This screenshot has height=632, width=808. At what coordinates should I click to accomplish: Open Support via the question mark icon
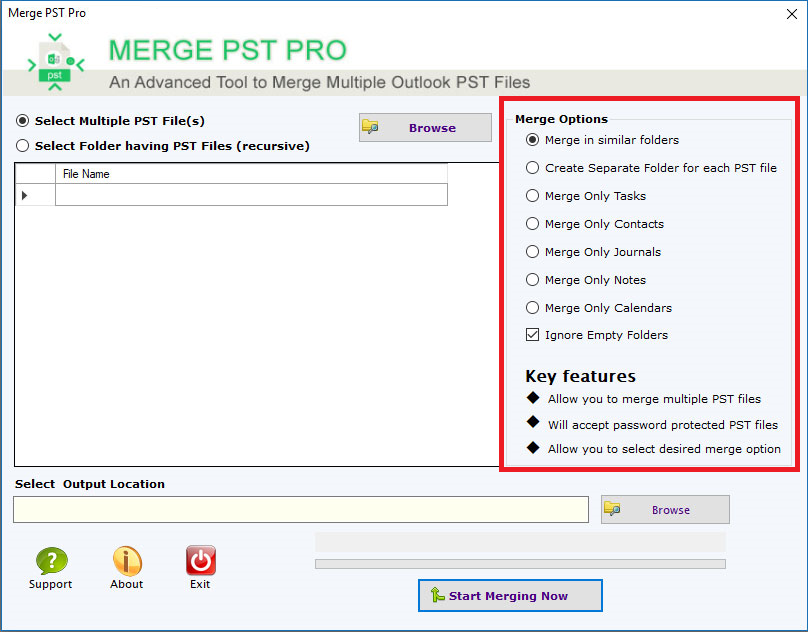(52, 560)
